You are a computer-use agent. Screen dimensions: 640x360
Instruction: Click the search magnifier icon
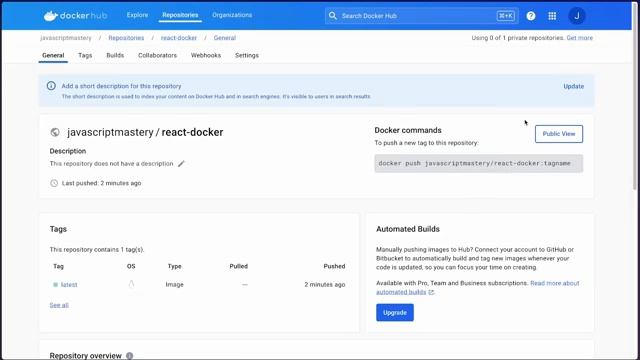[x=333, y=16]
